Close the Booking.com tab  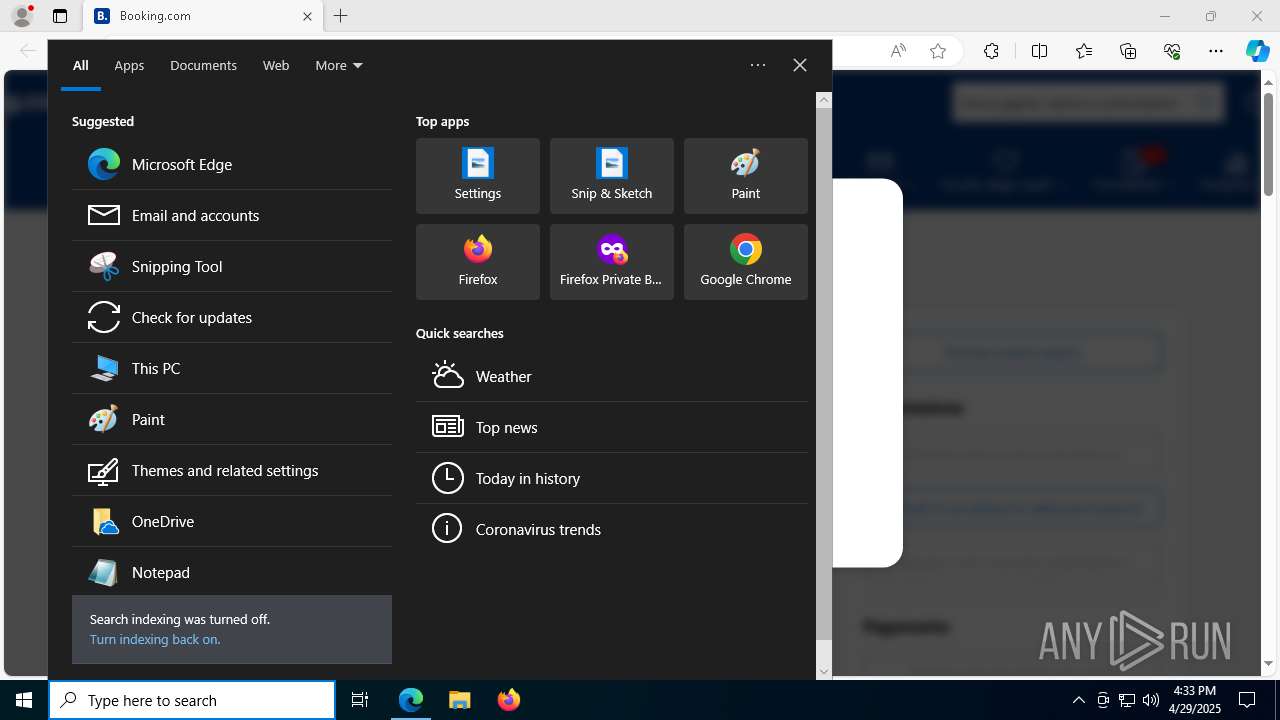(307, 16)
